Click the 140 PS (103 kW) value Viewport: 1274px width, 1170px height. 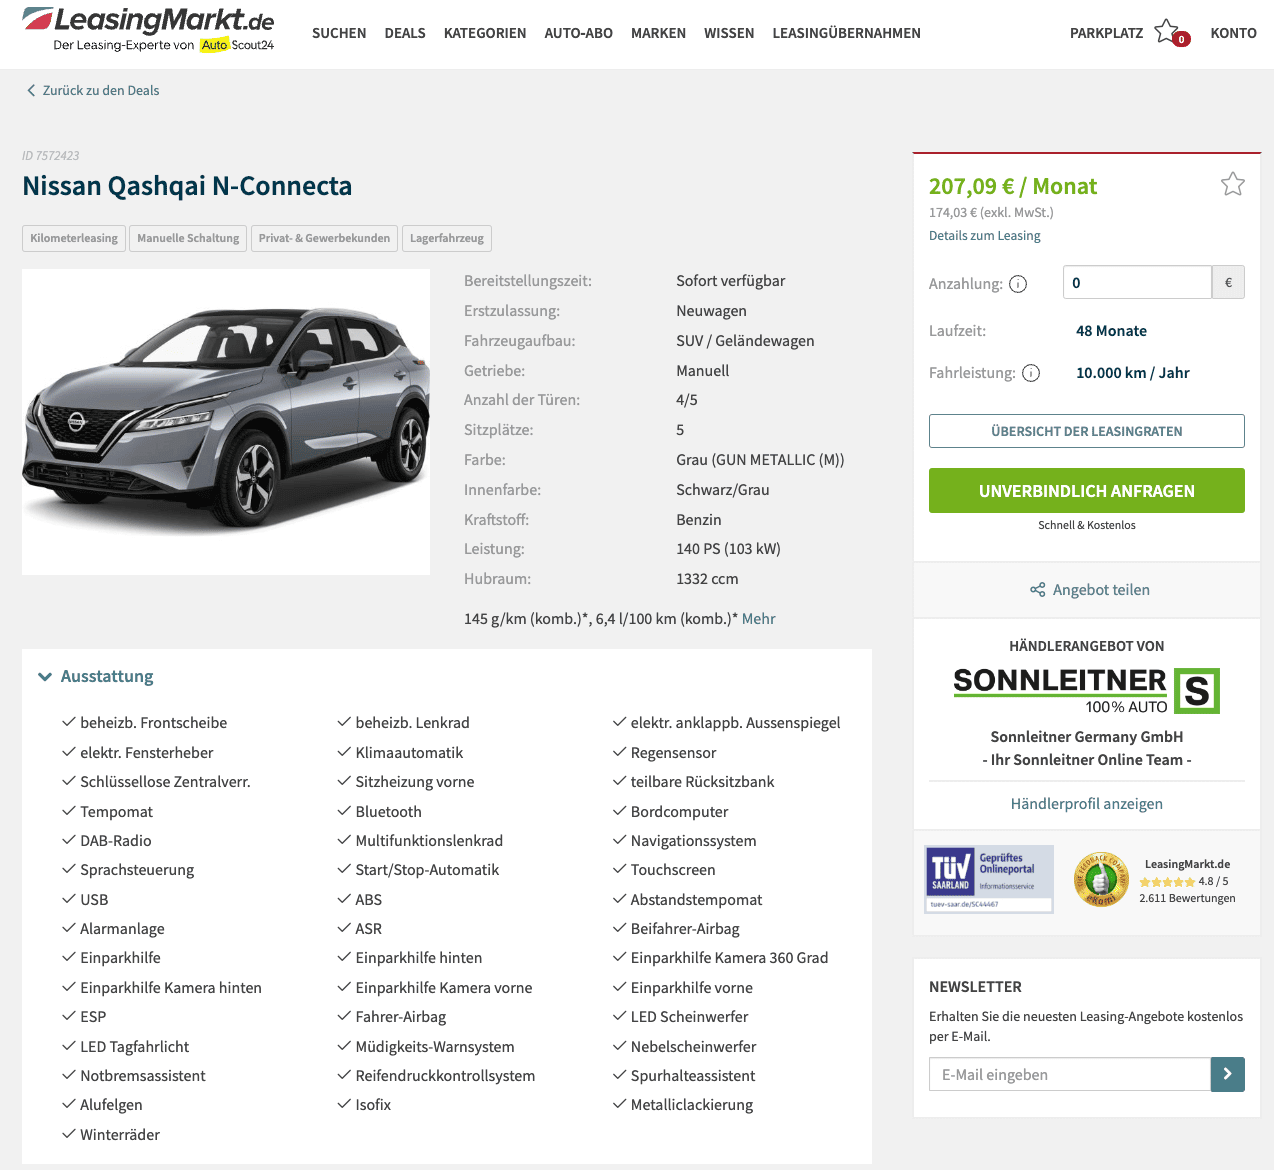click(728, 549)
